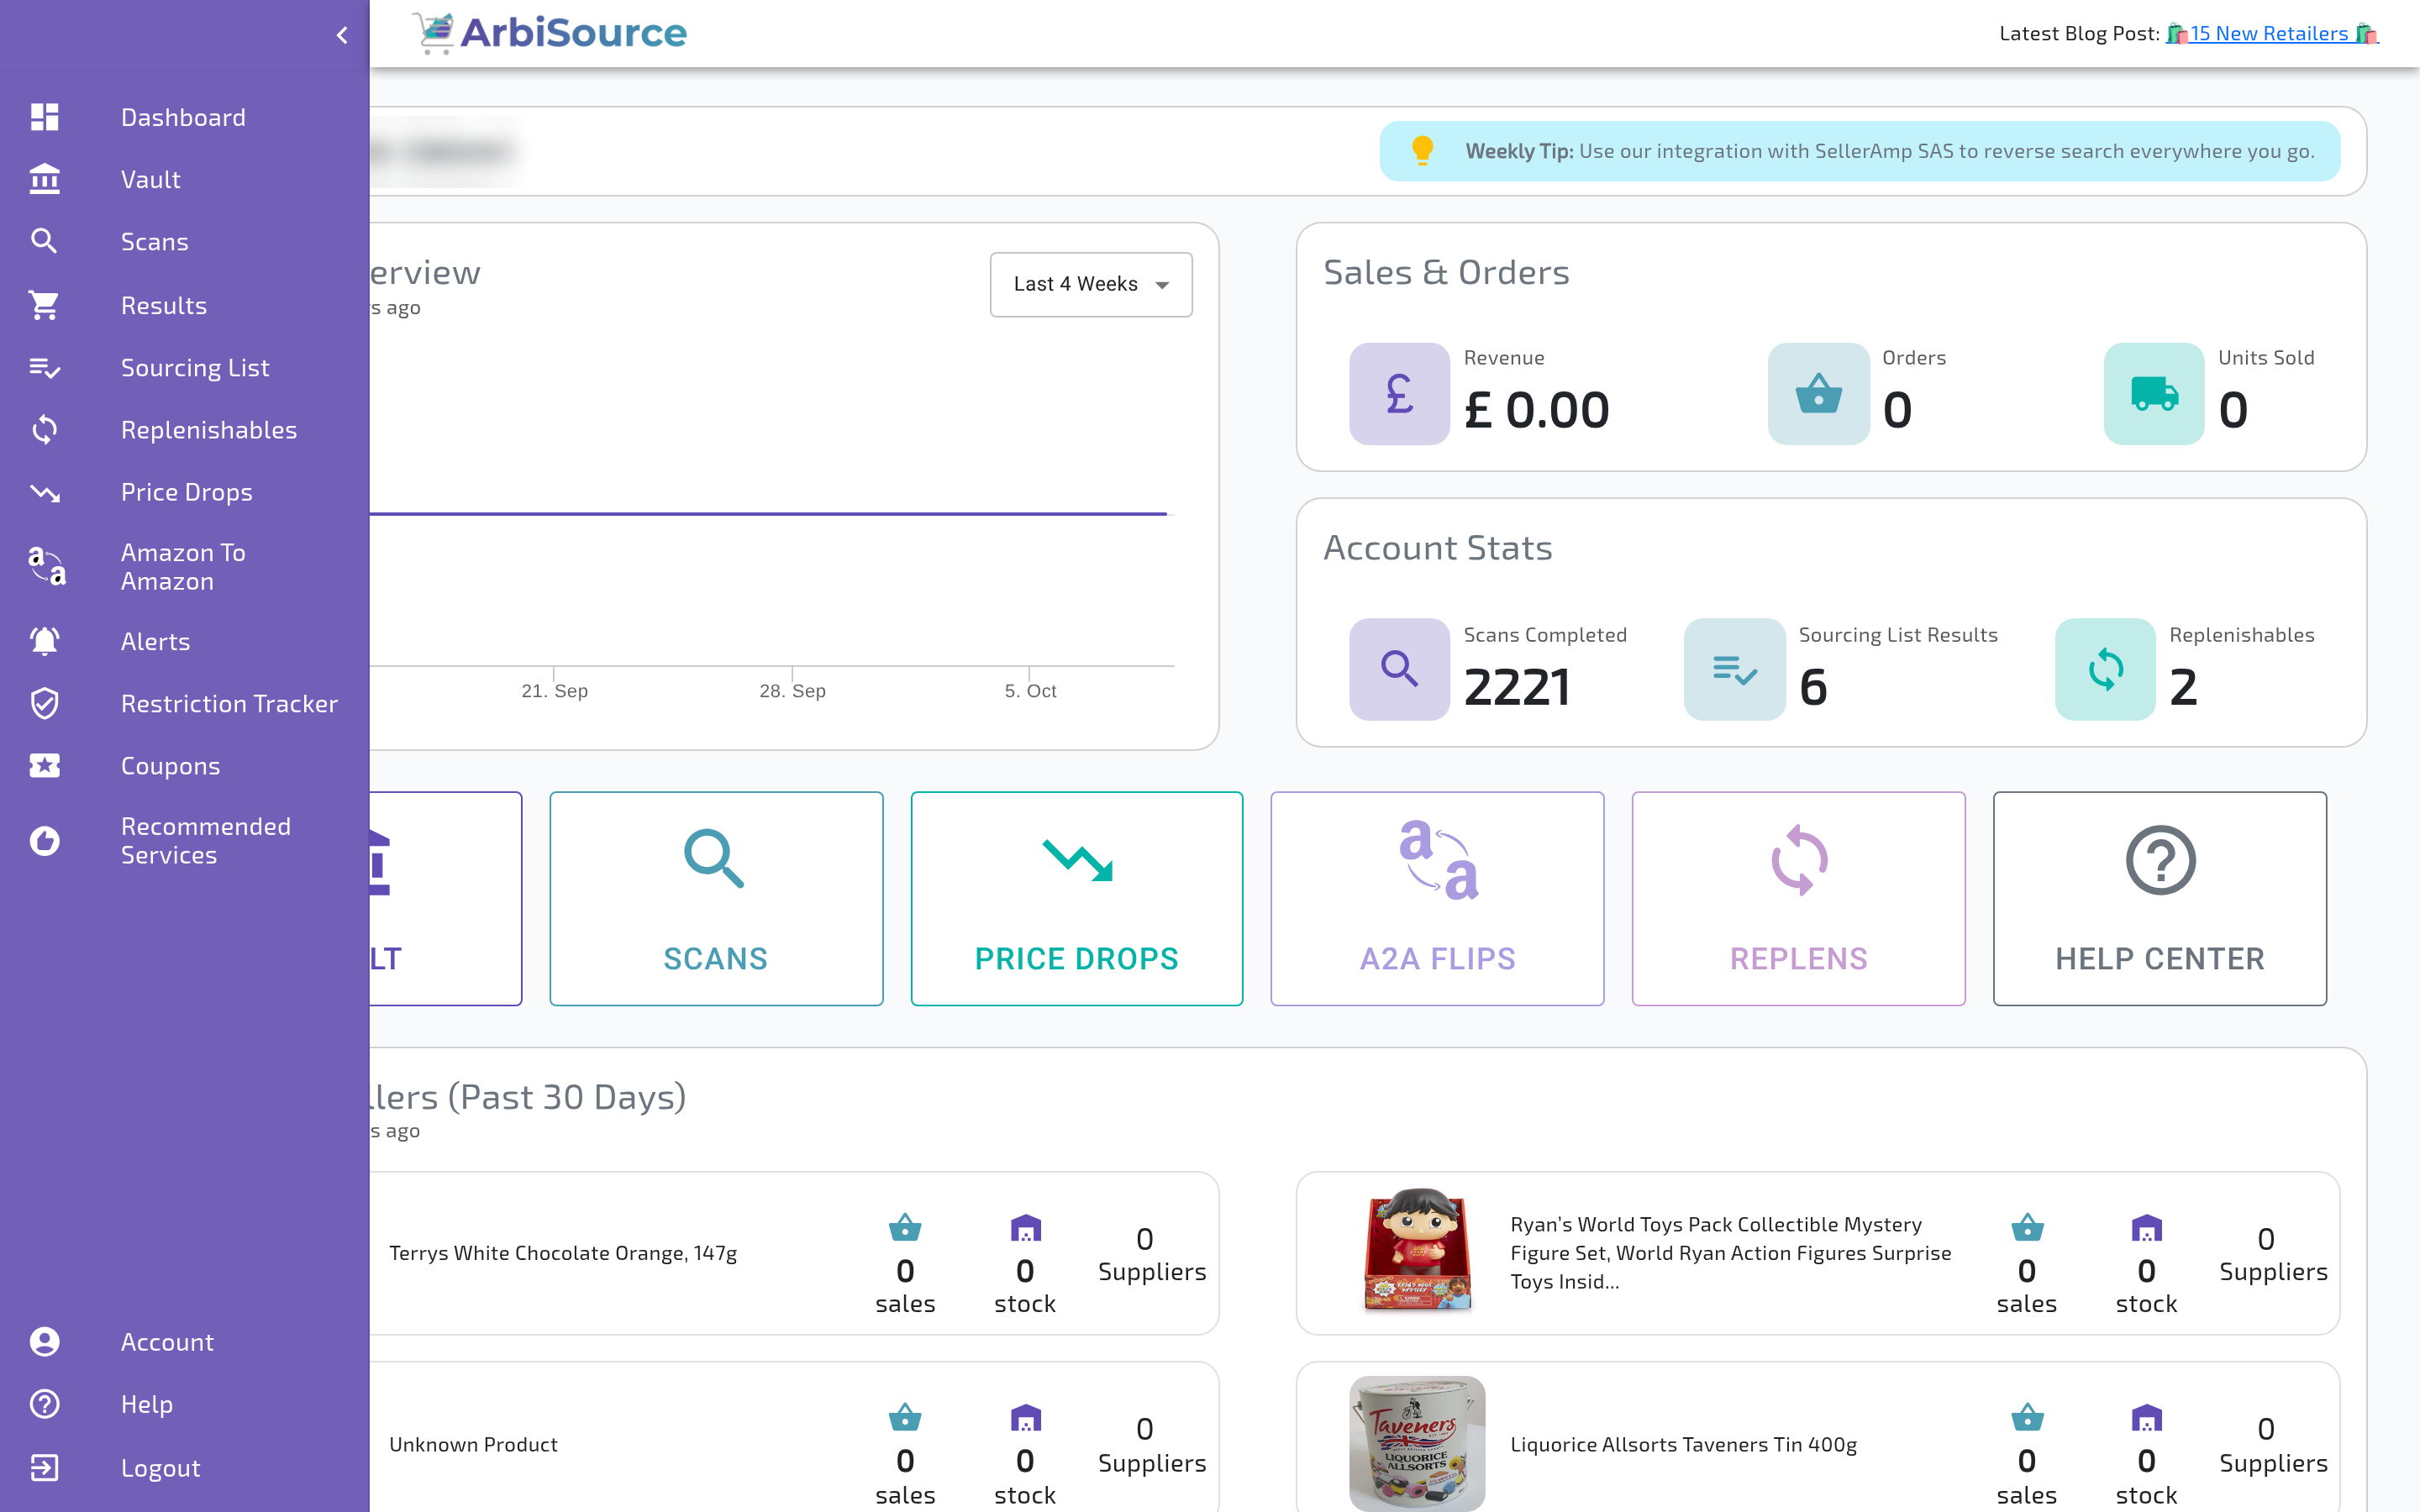
Task: Click the Alerts bell icon
Action: click(x=44, y=641)
